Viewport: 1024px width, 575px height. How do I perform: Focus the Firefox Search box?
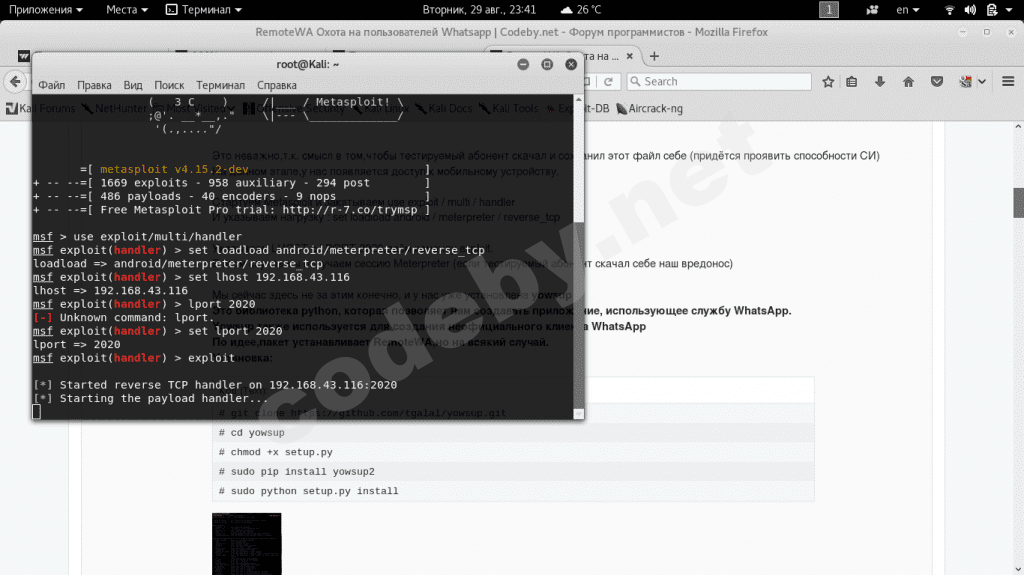[x=719, y=82]
